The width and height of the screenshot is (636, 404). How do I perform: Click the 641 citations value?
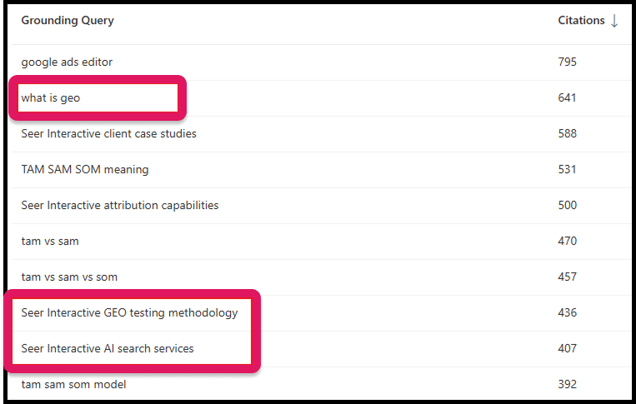(x=567, y=98)
